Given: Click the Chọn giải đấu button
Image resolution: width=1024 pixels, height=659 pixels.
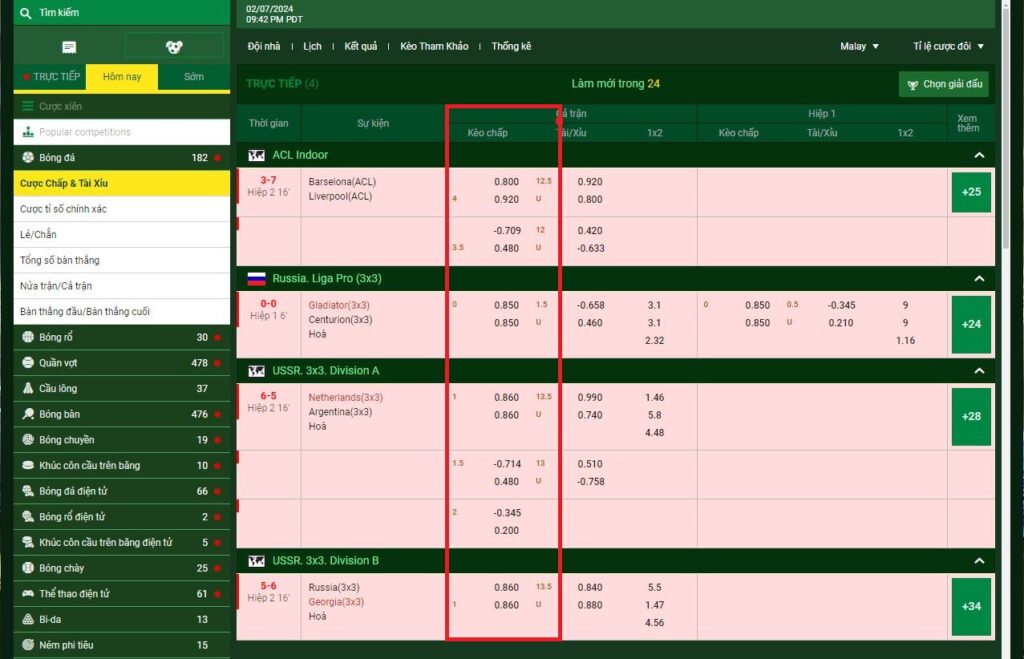Looking at the screenshot, I should pos(943,84).
